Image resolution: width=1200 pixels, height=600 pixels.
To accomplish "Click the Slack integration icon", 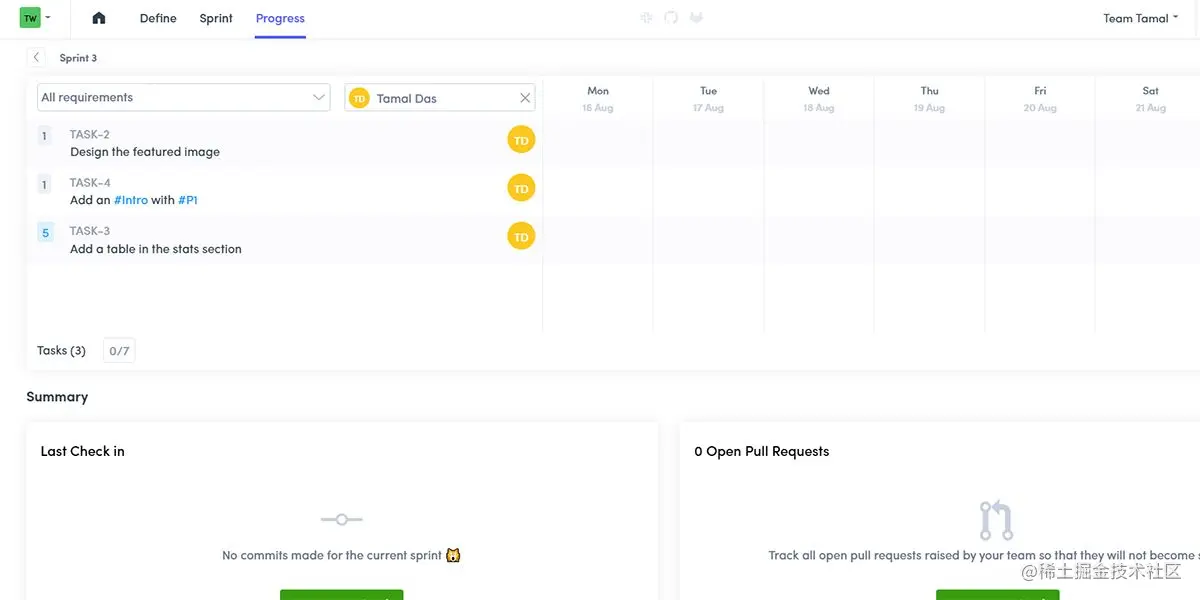I will [x=646, y=18].
